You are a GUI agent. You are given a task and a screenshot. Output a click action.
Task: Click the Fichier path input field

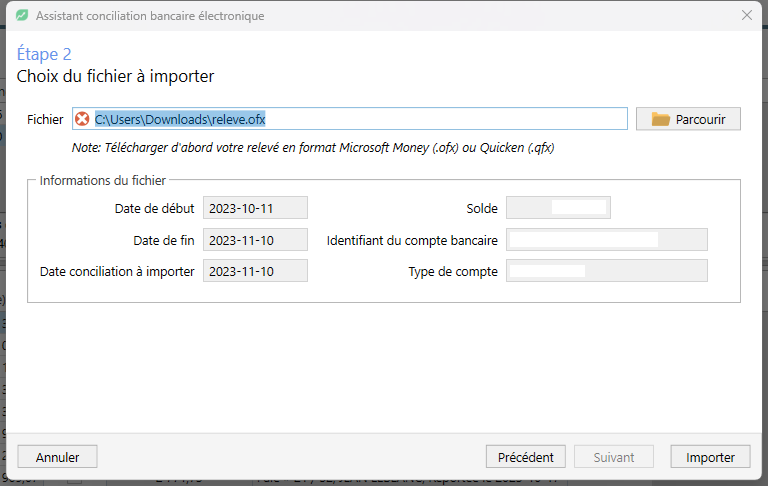(350, 119)
